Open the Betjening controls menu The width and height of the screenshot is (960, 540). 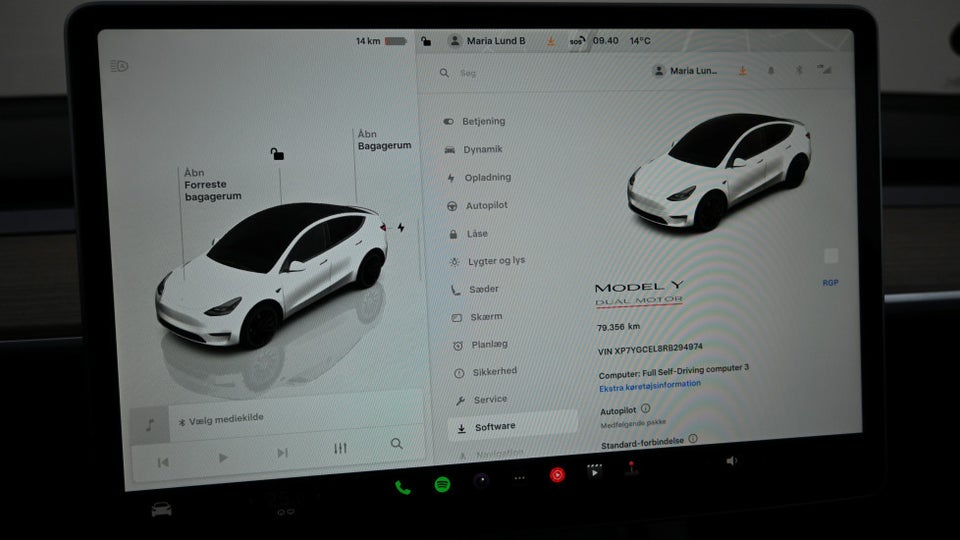click(475, 121)
